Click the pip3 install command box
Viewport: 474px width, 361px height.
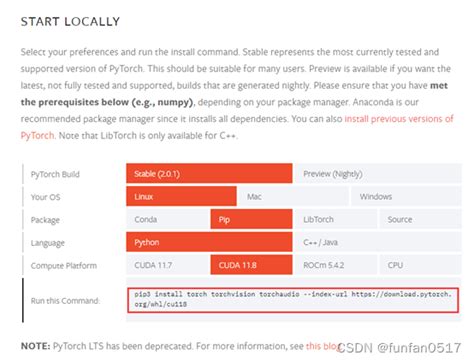tap(293, 300)
